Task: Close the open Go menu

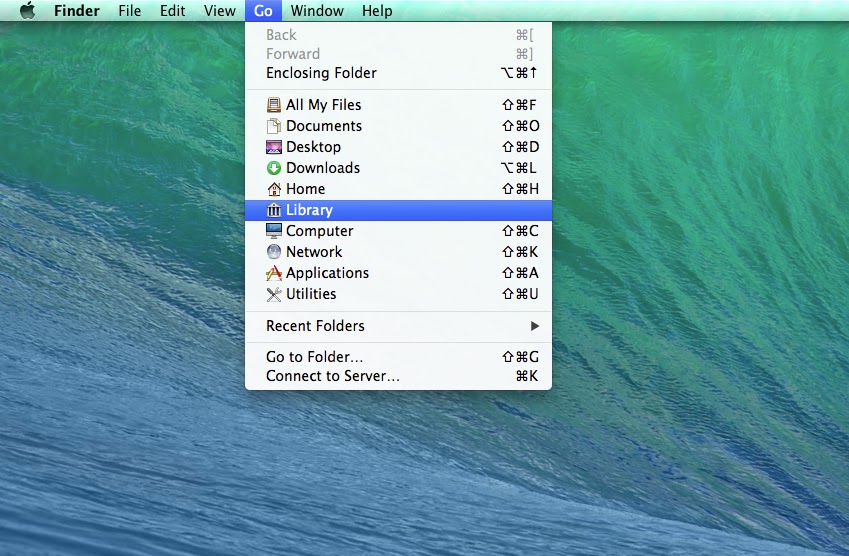Action: click(263, 11)
